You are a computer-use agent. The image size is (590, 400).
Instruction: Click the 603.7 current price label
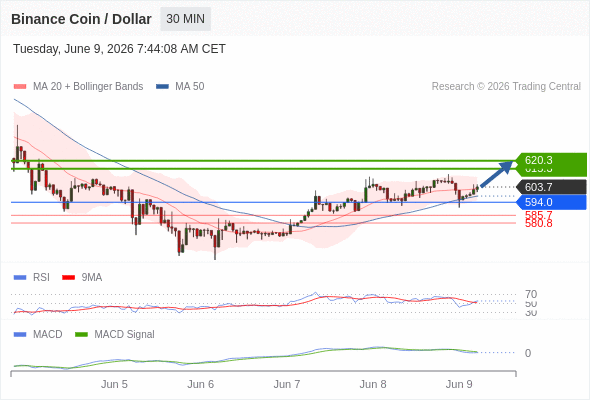[x=551, y=187]
